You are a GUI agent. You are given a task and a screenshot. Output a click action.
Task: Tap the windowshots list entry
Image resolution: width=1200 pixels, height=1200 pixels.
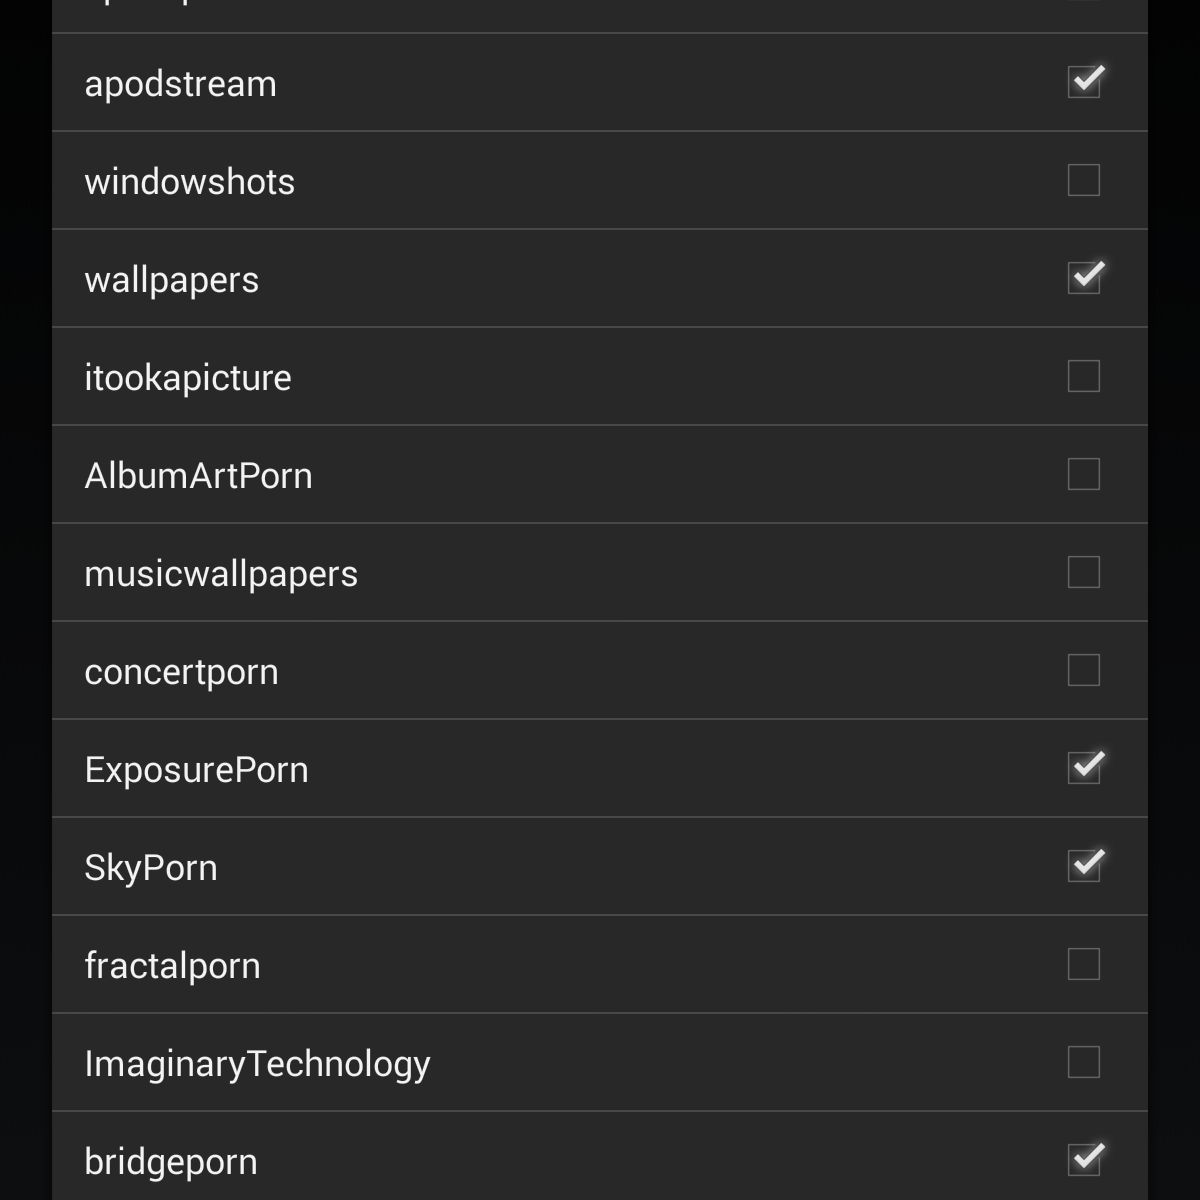click(189, 182)
